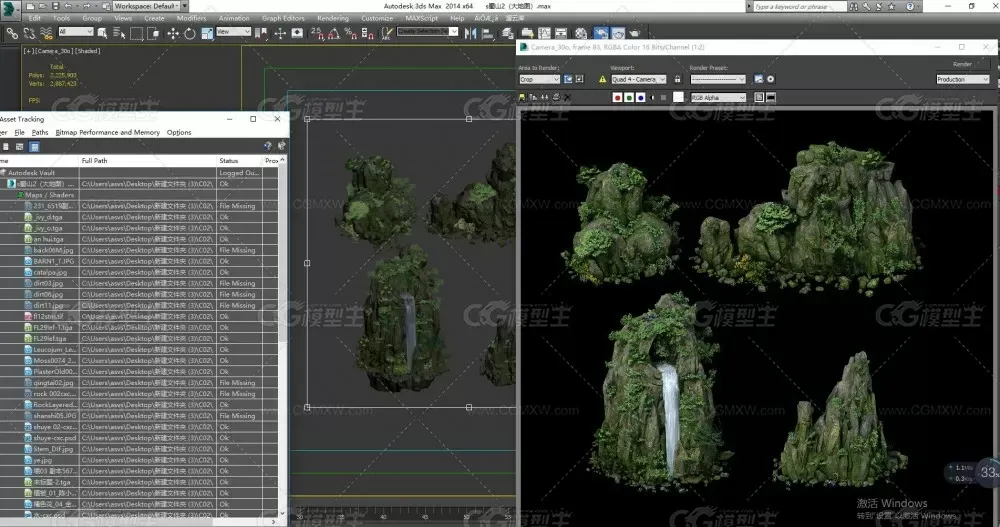Click the Save Image icon in render window
Screen dimensions: 1000x527
522,98
